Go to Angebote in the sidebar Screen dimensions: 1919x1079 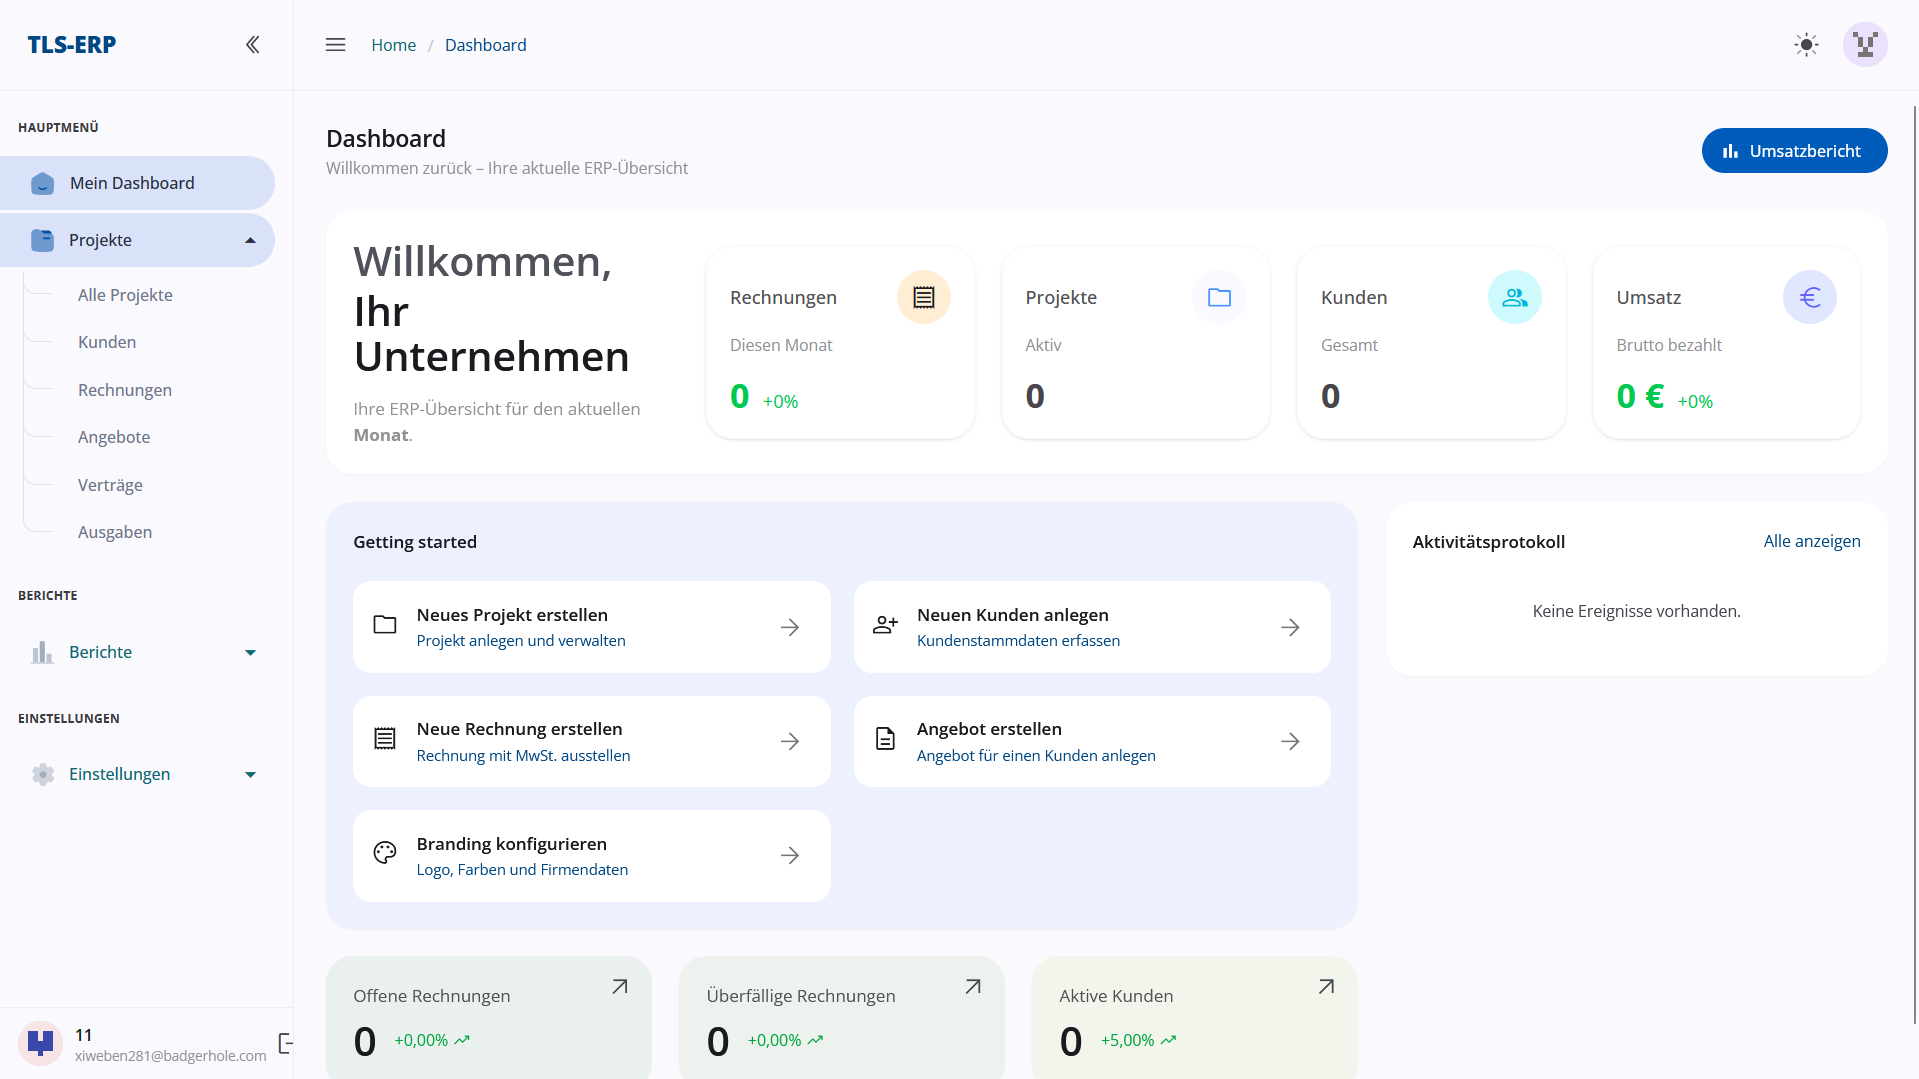click(x=114, y=437)
